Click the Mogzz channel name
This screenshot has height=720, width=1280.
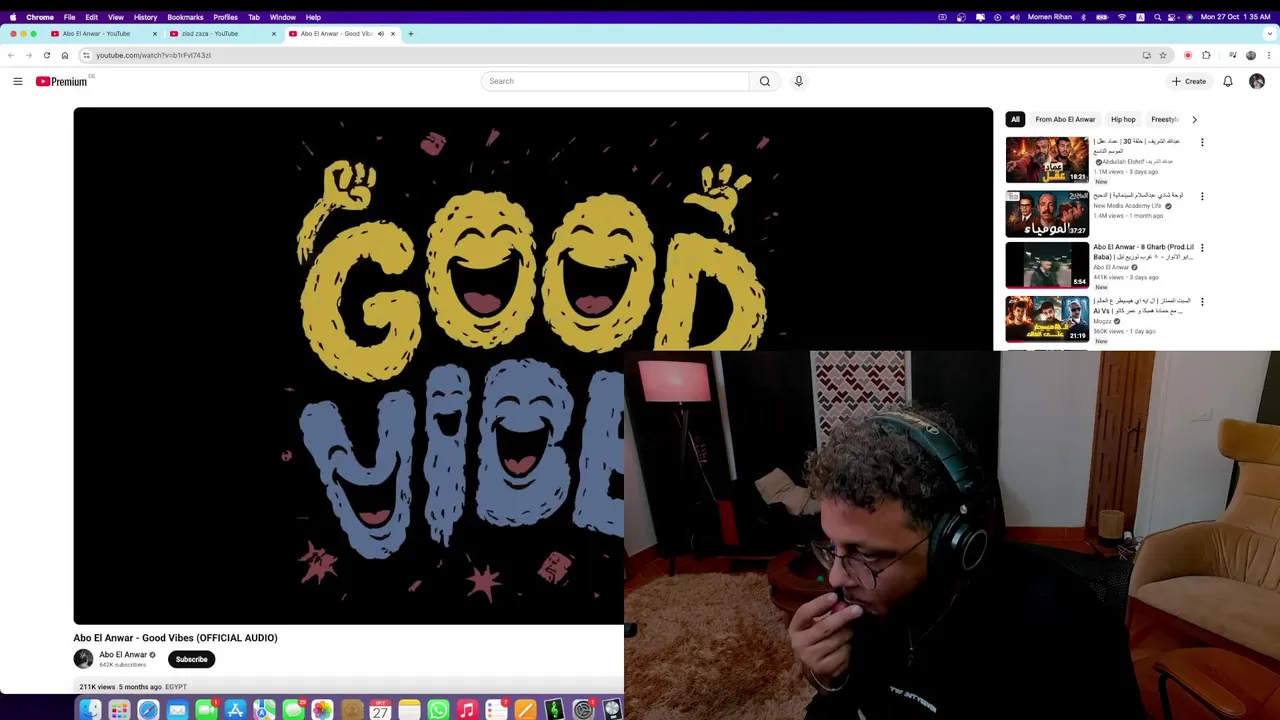1102,321
